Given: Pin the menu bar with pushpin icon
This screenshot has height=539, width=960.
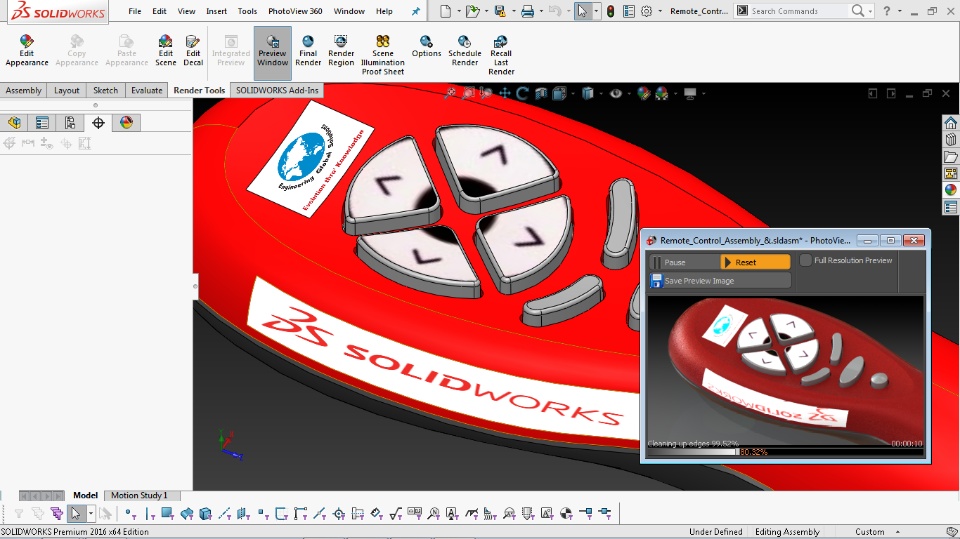Looking at the screenshot, I should pyautogui.click(x=416, y=11).
